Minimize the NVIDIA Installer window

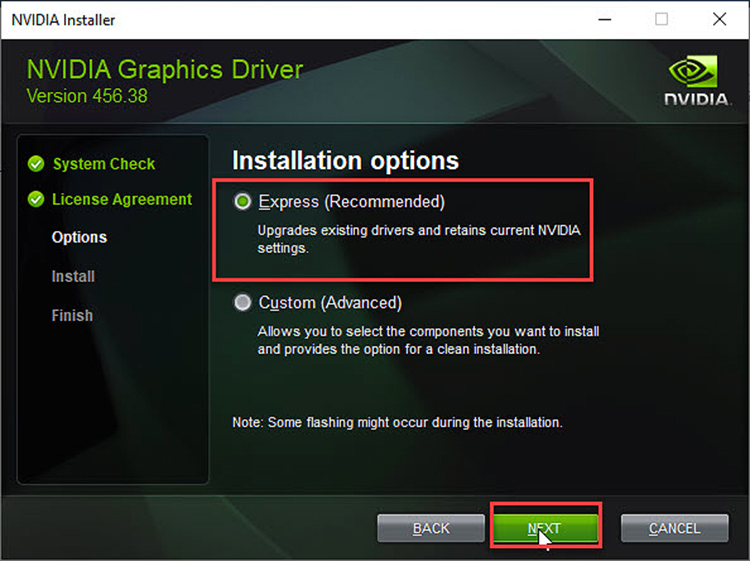point(605,20)
